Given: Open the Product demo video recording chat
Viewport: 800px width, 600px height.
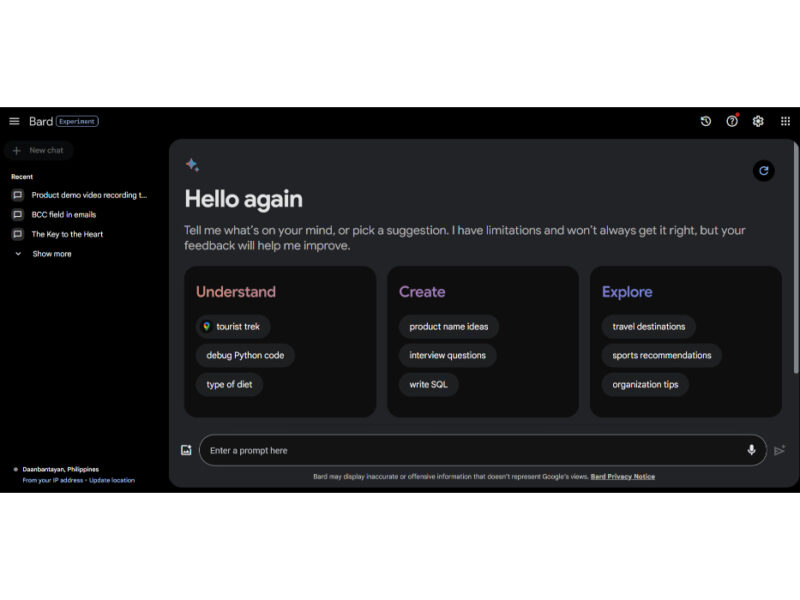Looking at the screenshot, I should click(88, 195).
